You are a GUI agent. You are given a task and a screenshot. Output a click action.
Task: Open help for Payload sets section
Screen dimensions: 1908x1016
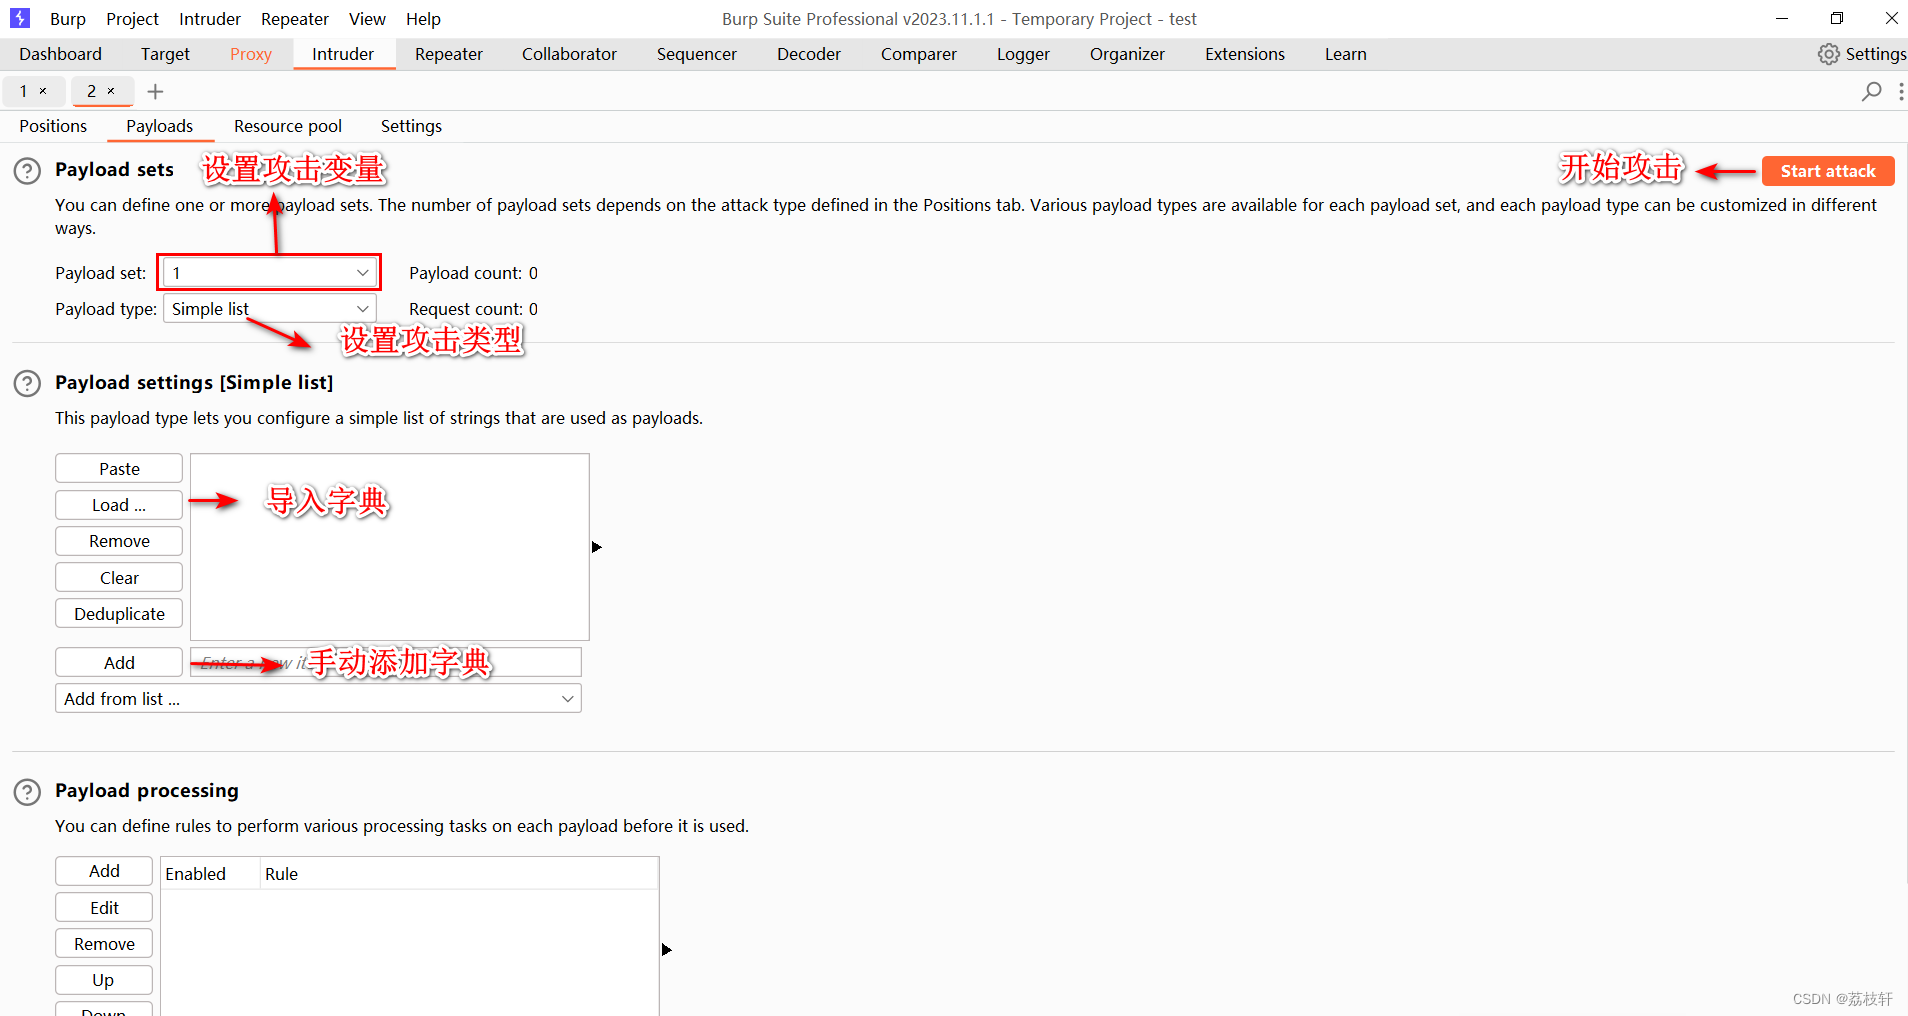coord(27,171)
